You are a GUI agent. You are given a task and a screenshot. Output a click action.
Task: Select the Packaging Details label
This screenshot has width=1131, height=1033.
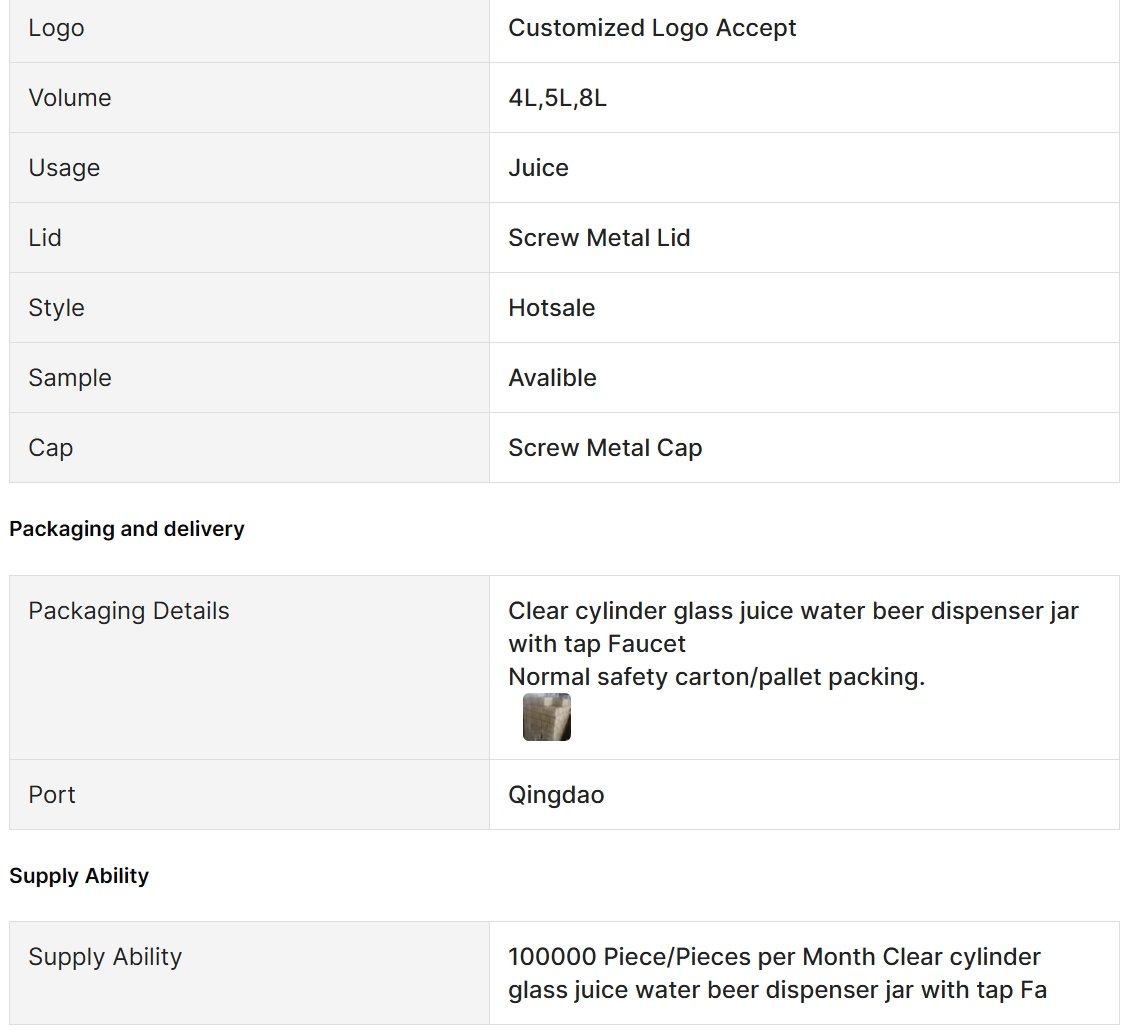128,611
